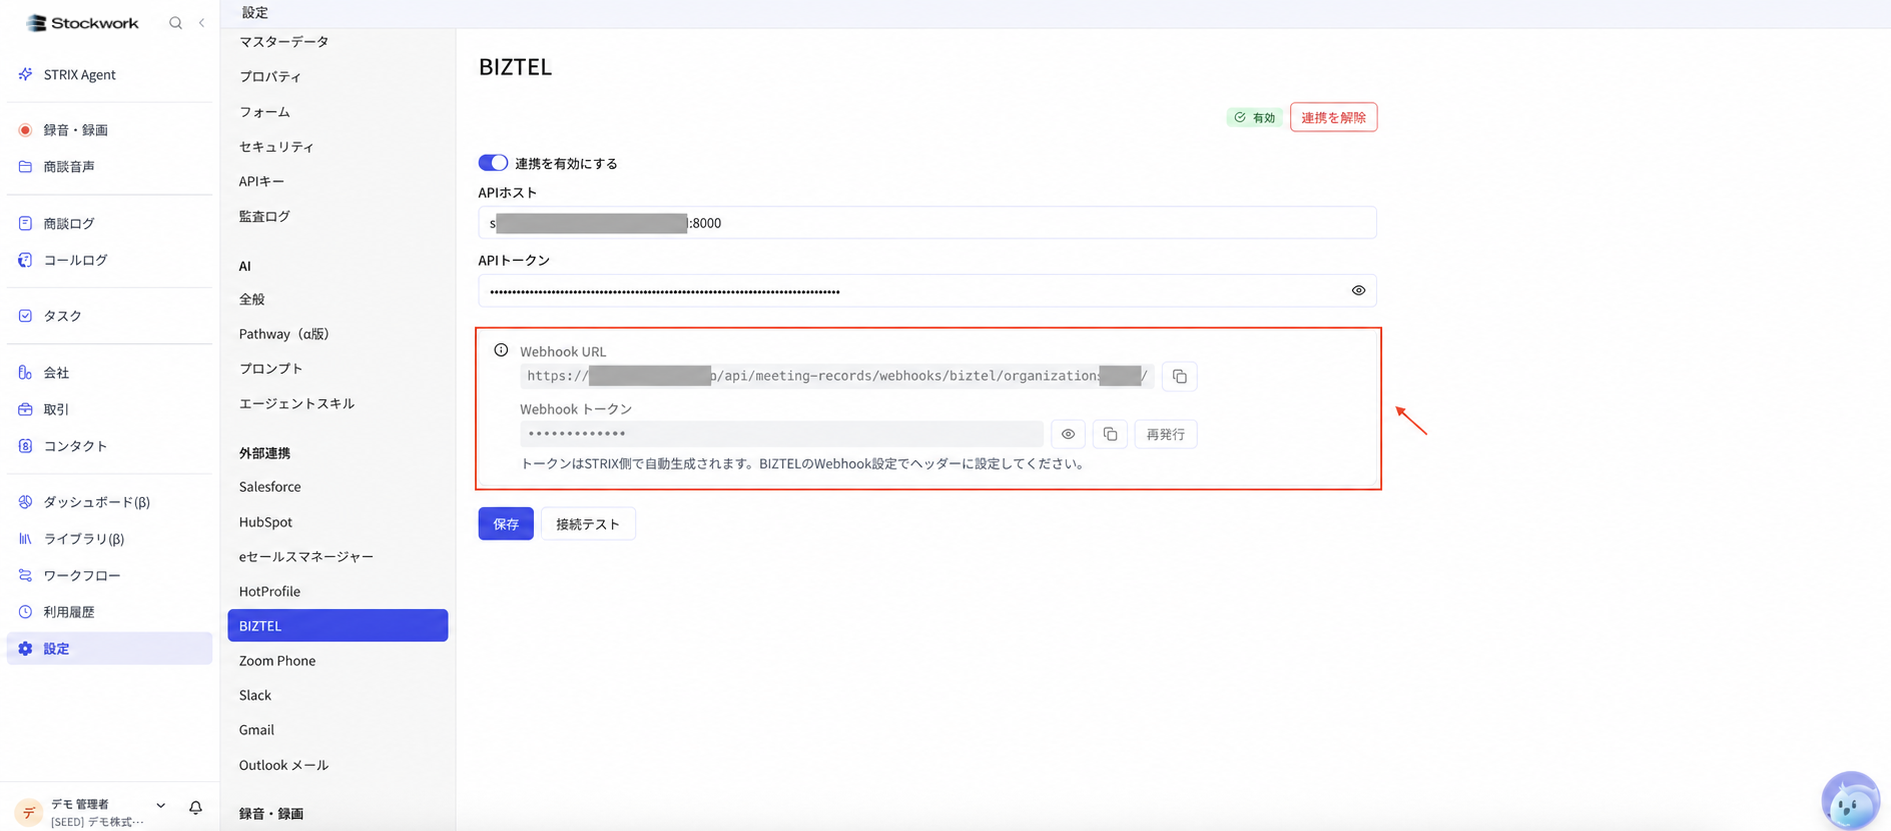This screenshot has height=831, width=1891.
Task: Open HubSpot integration
Action: pyautogui.click(x=337, y=522)
